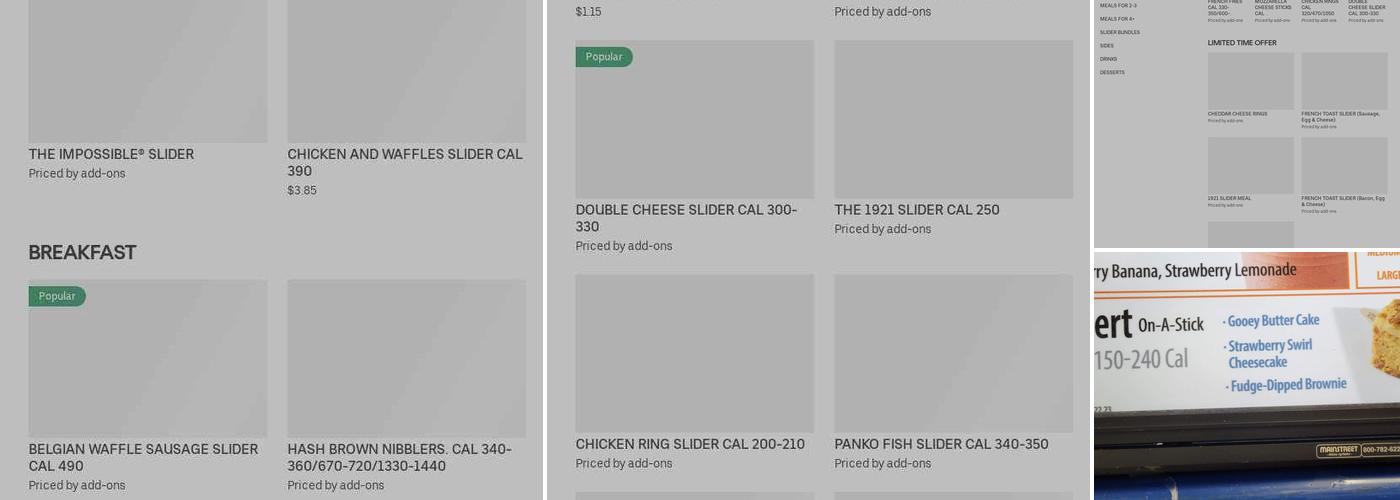
Task: Click the Hash Brown Nibblers image
Action: pos(406,358)
